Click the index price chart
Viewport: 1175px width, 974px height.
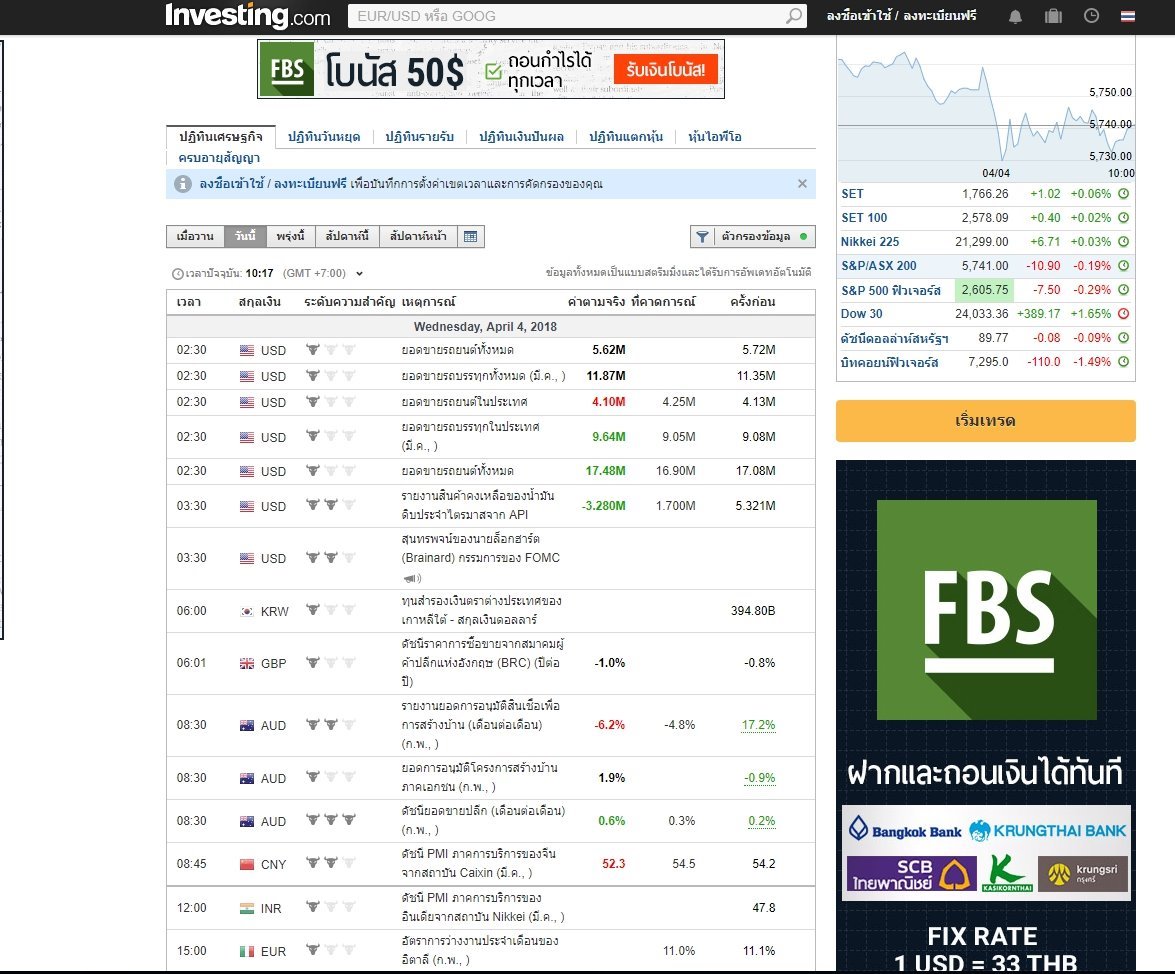(x=985, y=109)
